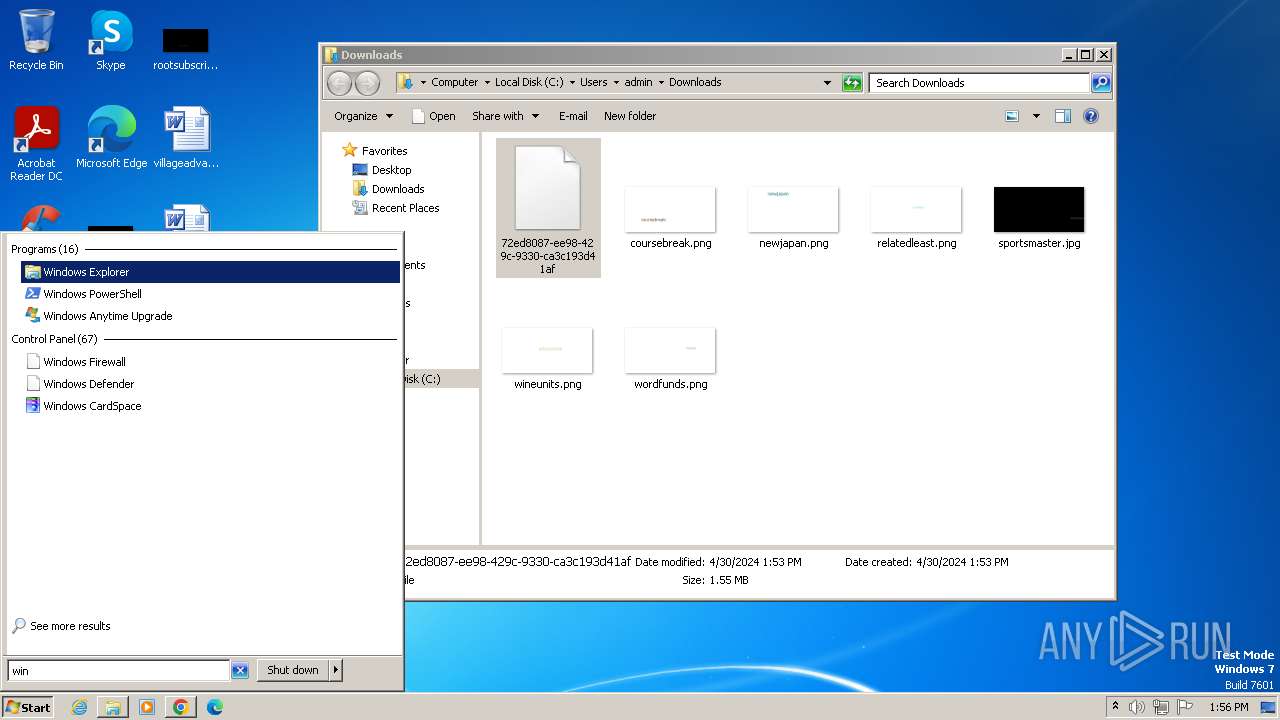Viewport: 1280px width, 720px height.
Task: Click the volume icon in system tray
Action: tap(1137, 707)
